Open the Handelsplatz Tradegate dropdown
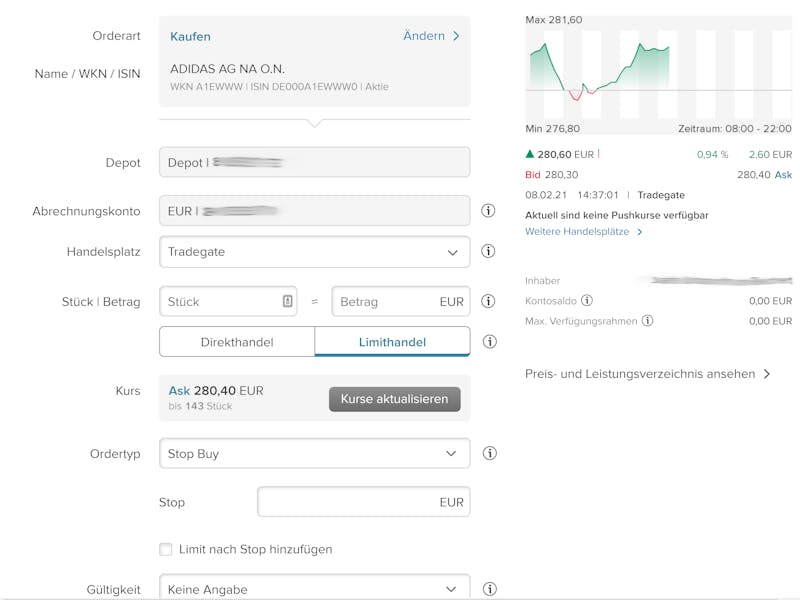 click(314, 252)
